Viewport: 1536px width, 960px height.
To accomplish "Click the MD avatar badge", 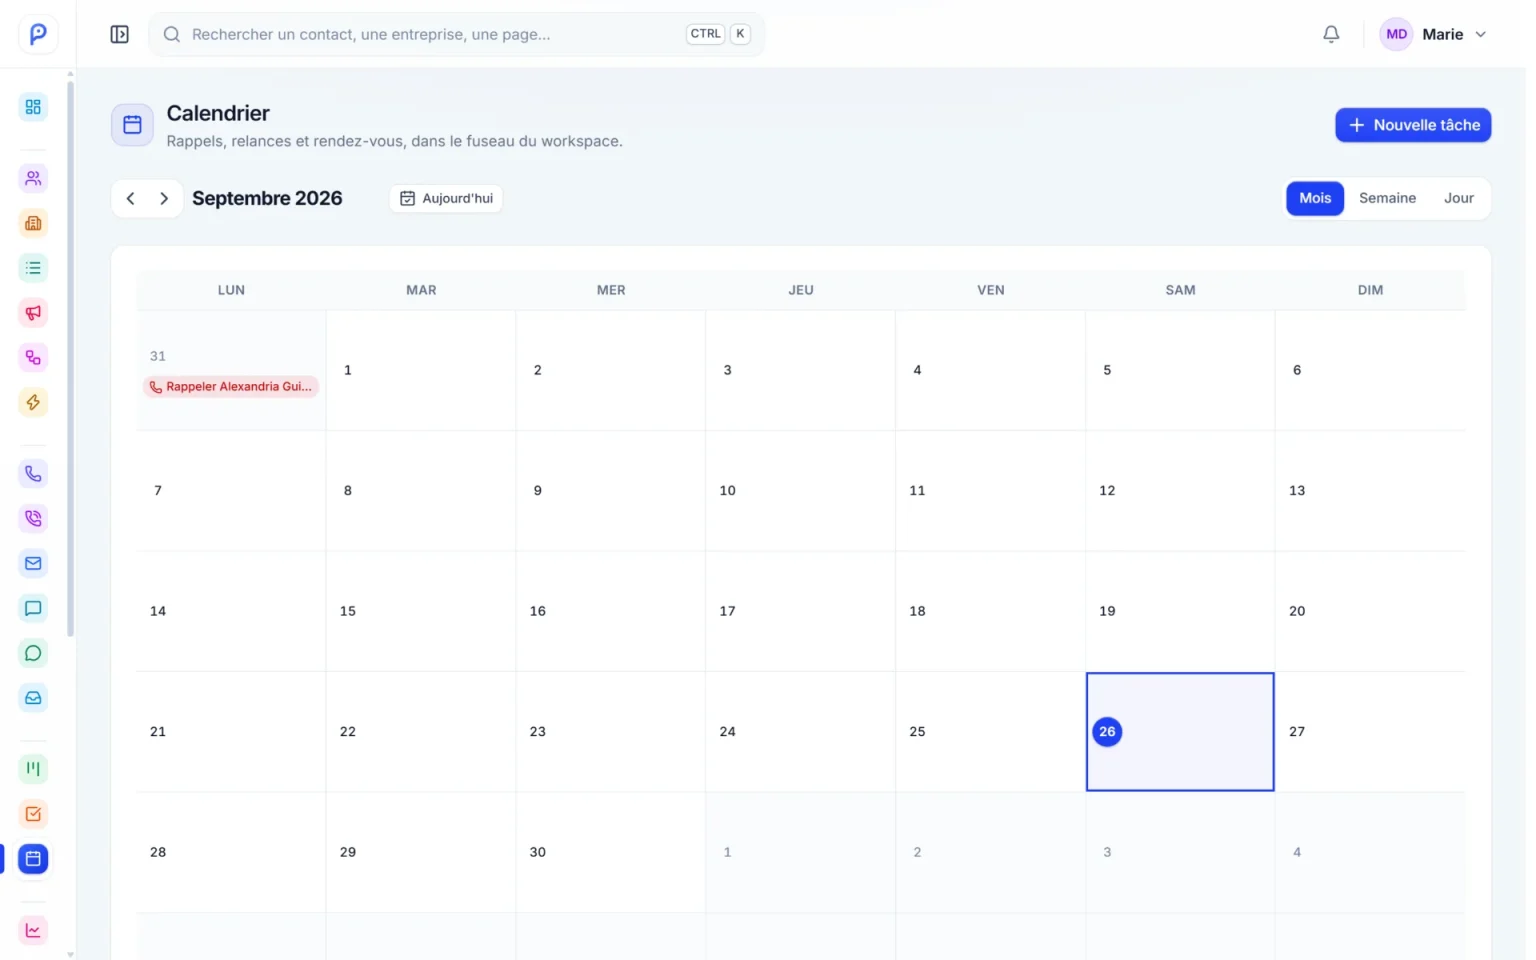I will point(1396,34).
